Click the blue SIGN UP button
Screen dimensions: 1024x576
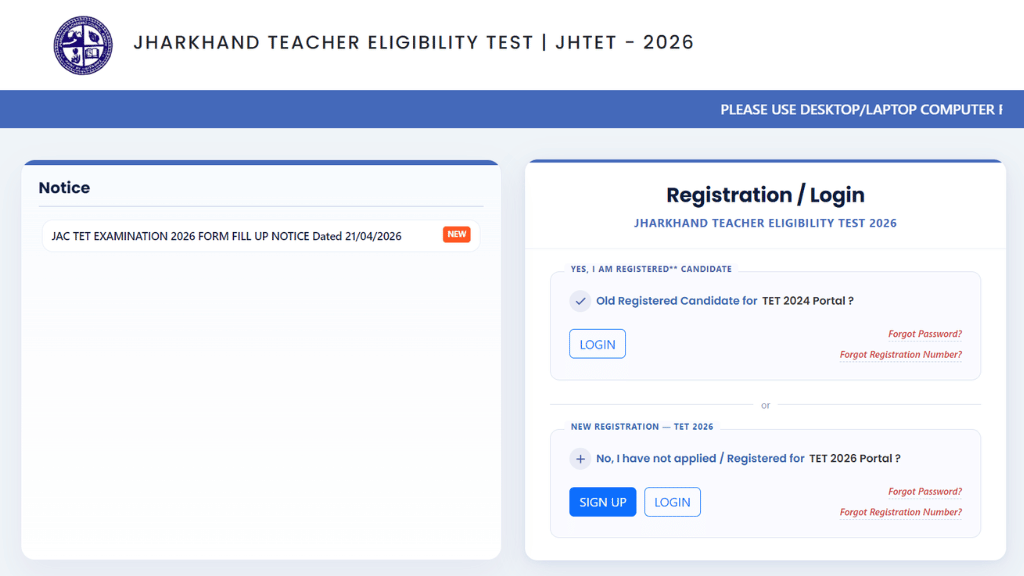click(x=602, y=501)
